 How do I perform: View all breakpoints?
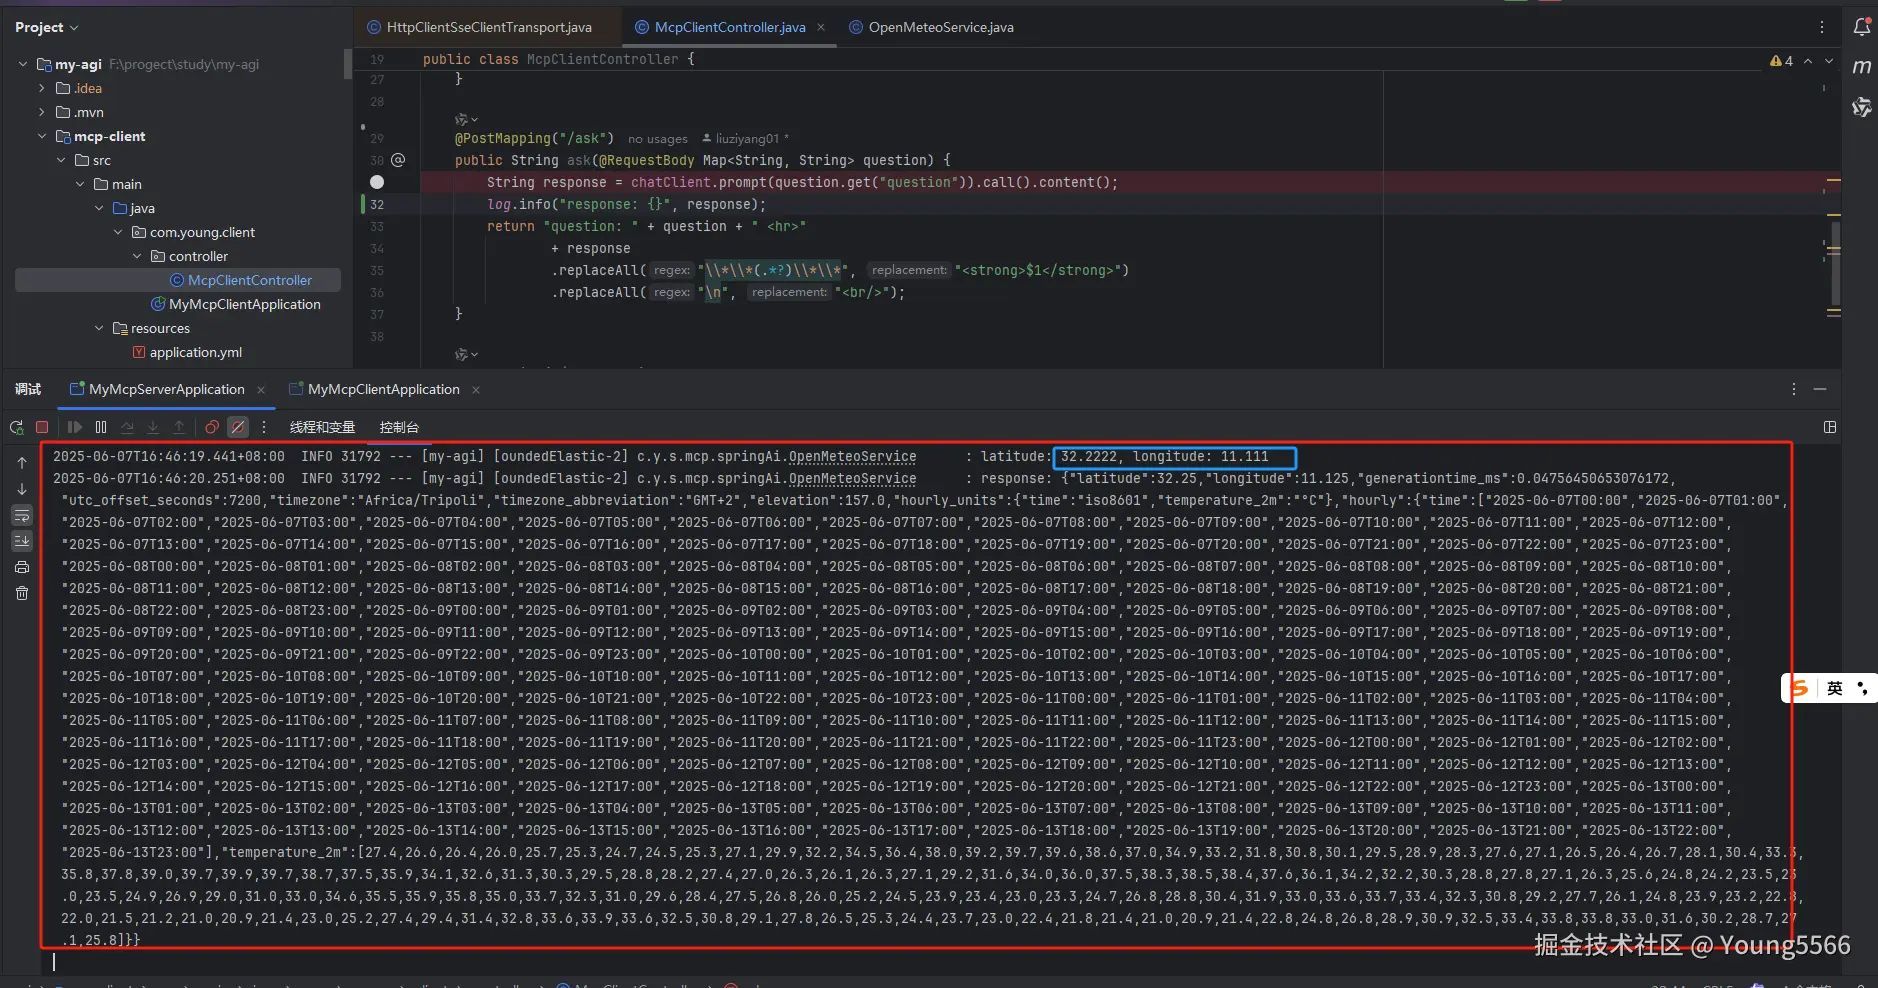click(212, 427)
